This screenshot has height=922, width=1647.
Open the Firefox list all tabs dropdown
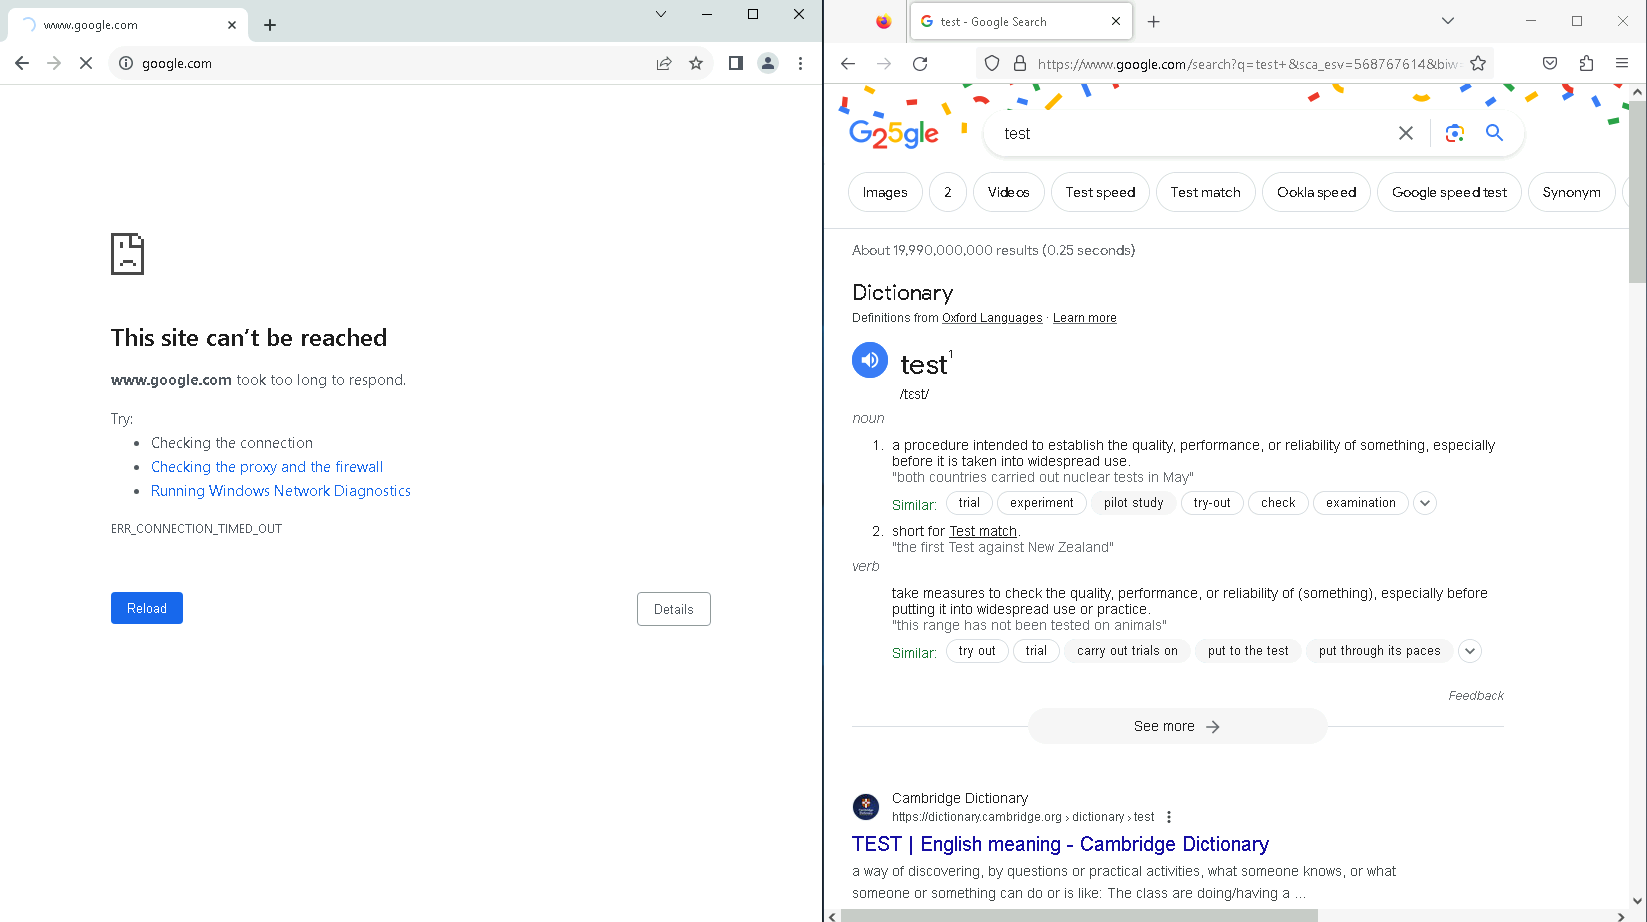pyautogui.click(x=1447, y=21)
